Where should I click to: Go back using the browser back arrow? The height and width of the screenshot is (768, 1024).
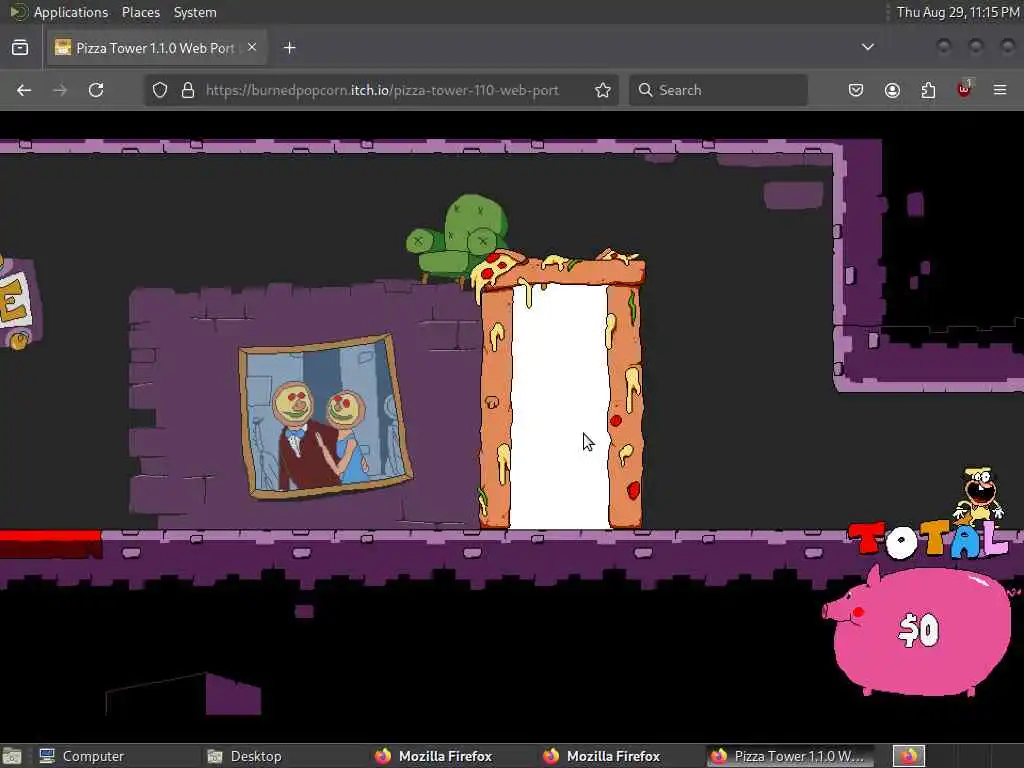24,90
